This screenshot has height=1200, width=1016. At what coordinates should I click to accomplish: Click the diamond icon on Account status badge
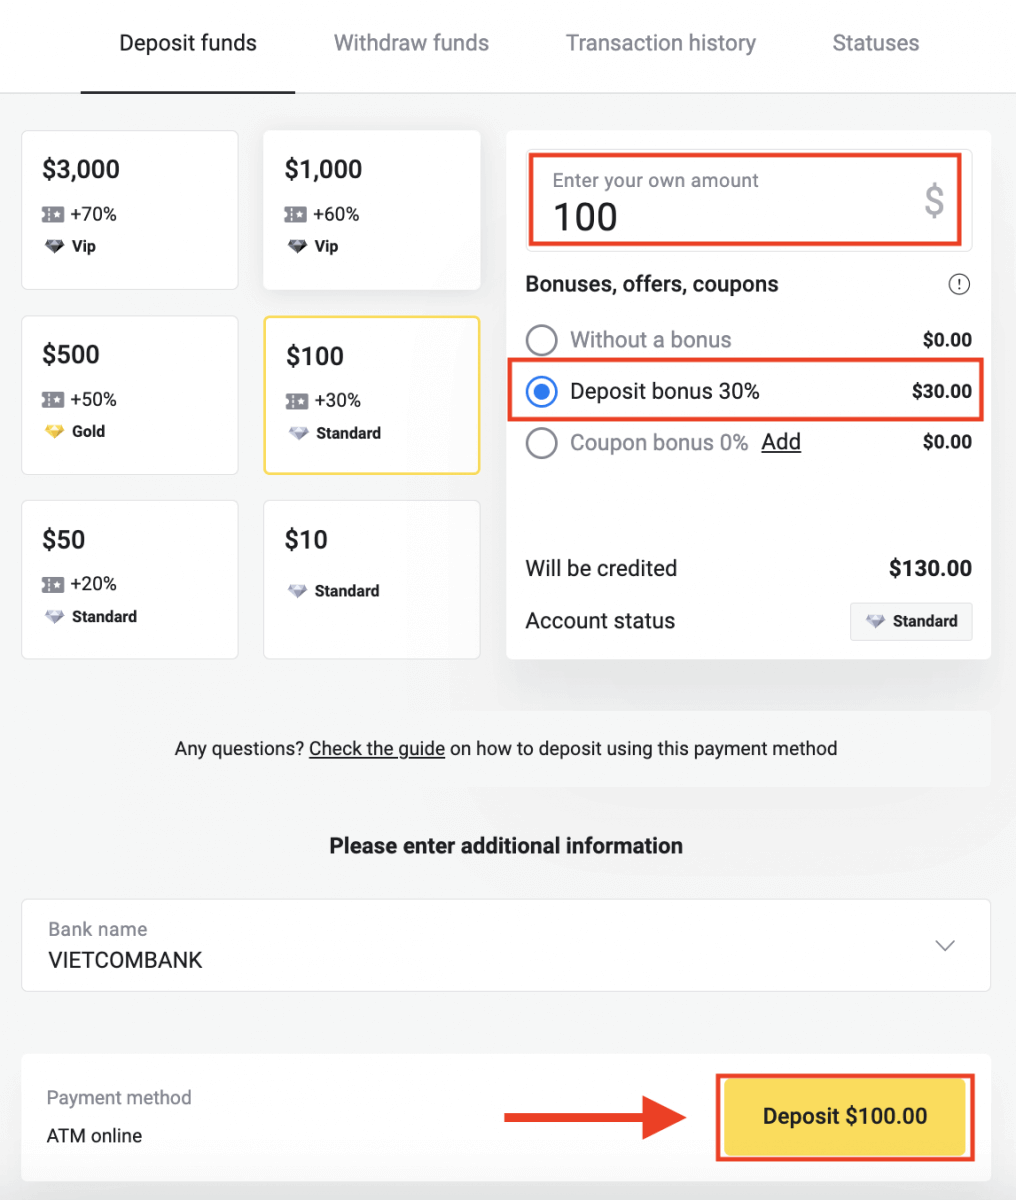pos(875,621)
